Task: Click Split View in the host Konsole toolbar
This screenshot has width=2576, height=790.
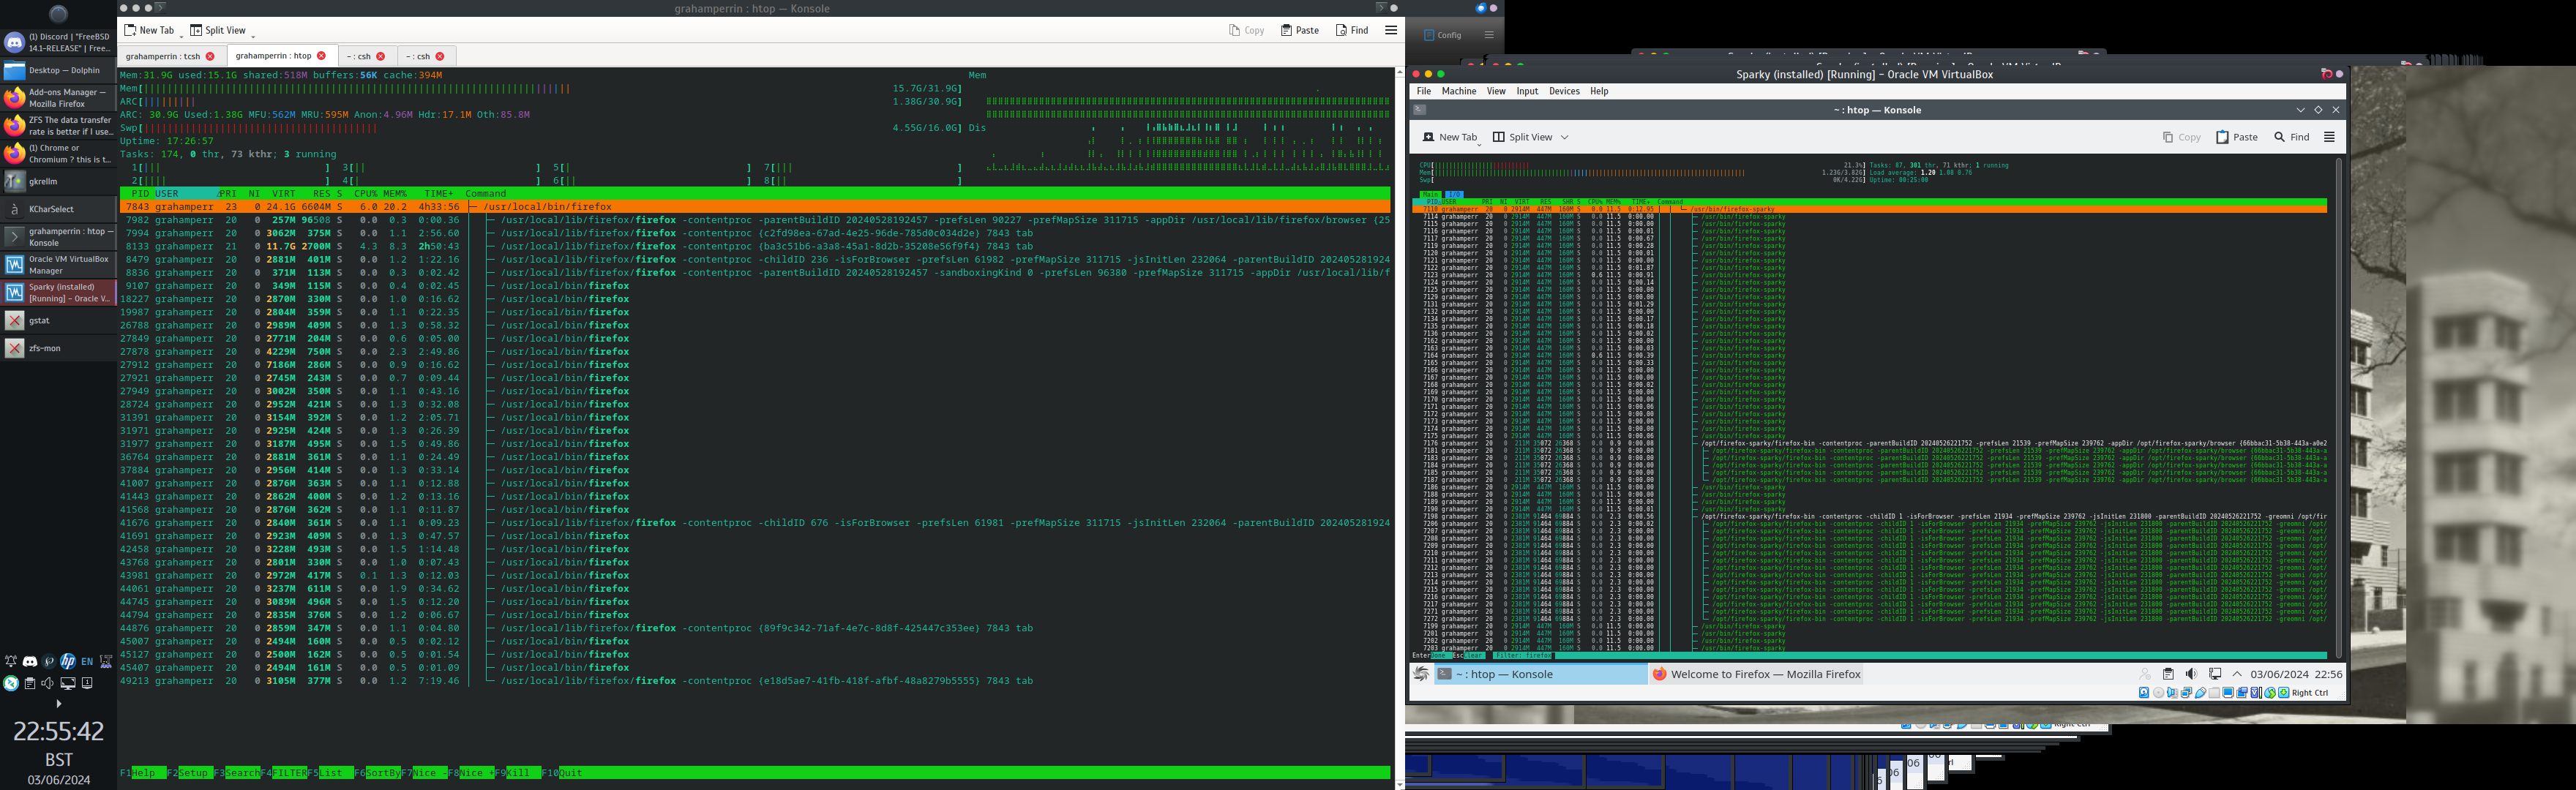Action: [218, 30]
